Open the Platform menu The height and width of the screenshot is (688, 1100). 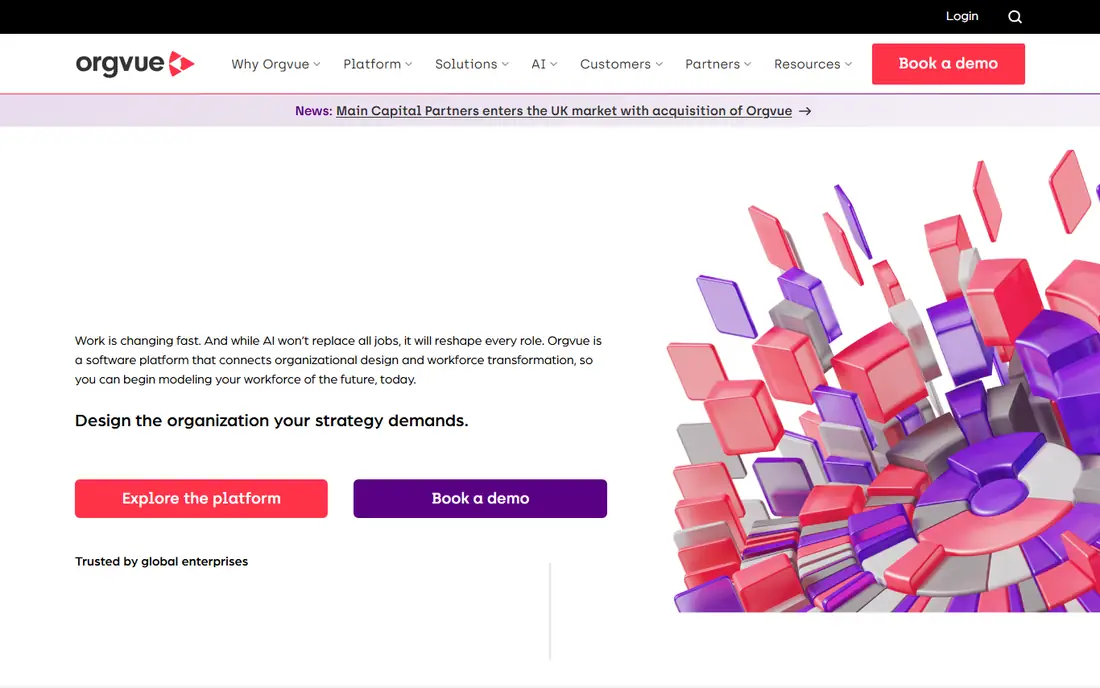click(377, 64)
